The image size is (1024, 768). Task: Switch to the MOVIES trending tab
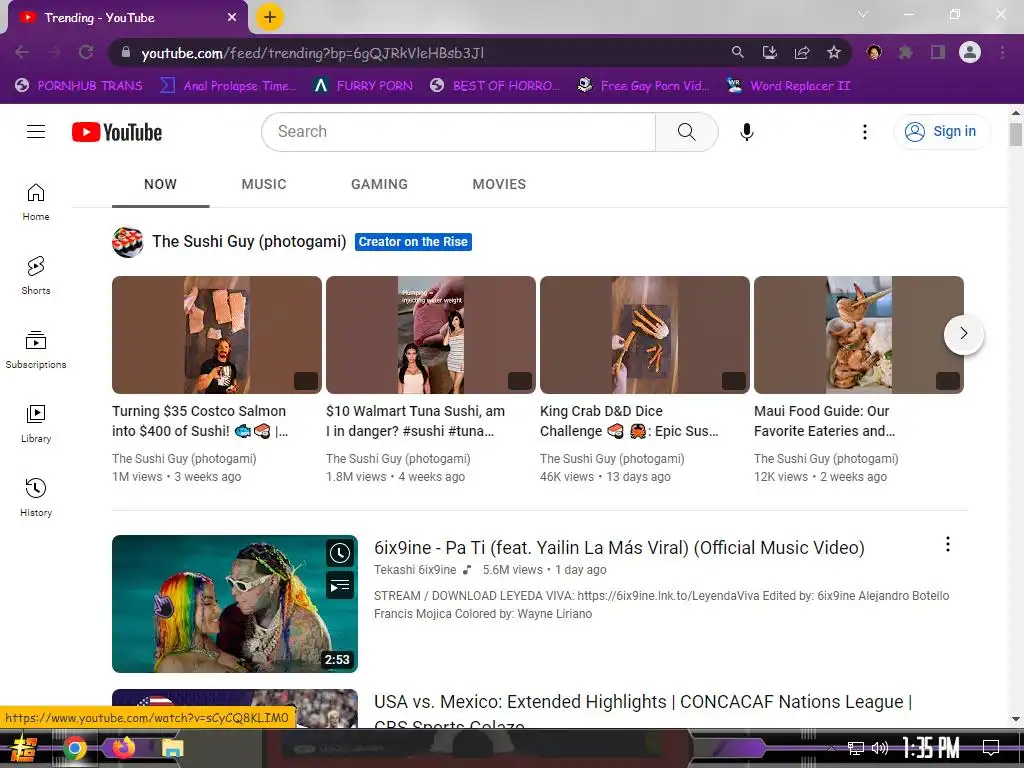pos(499,185)
